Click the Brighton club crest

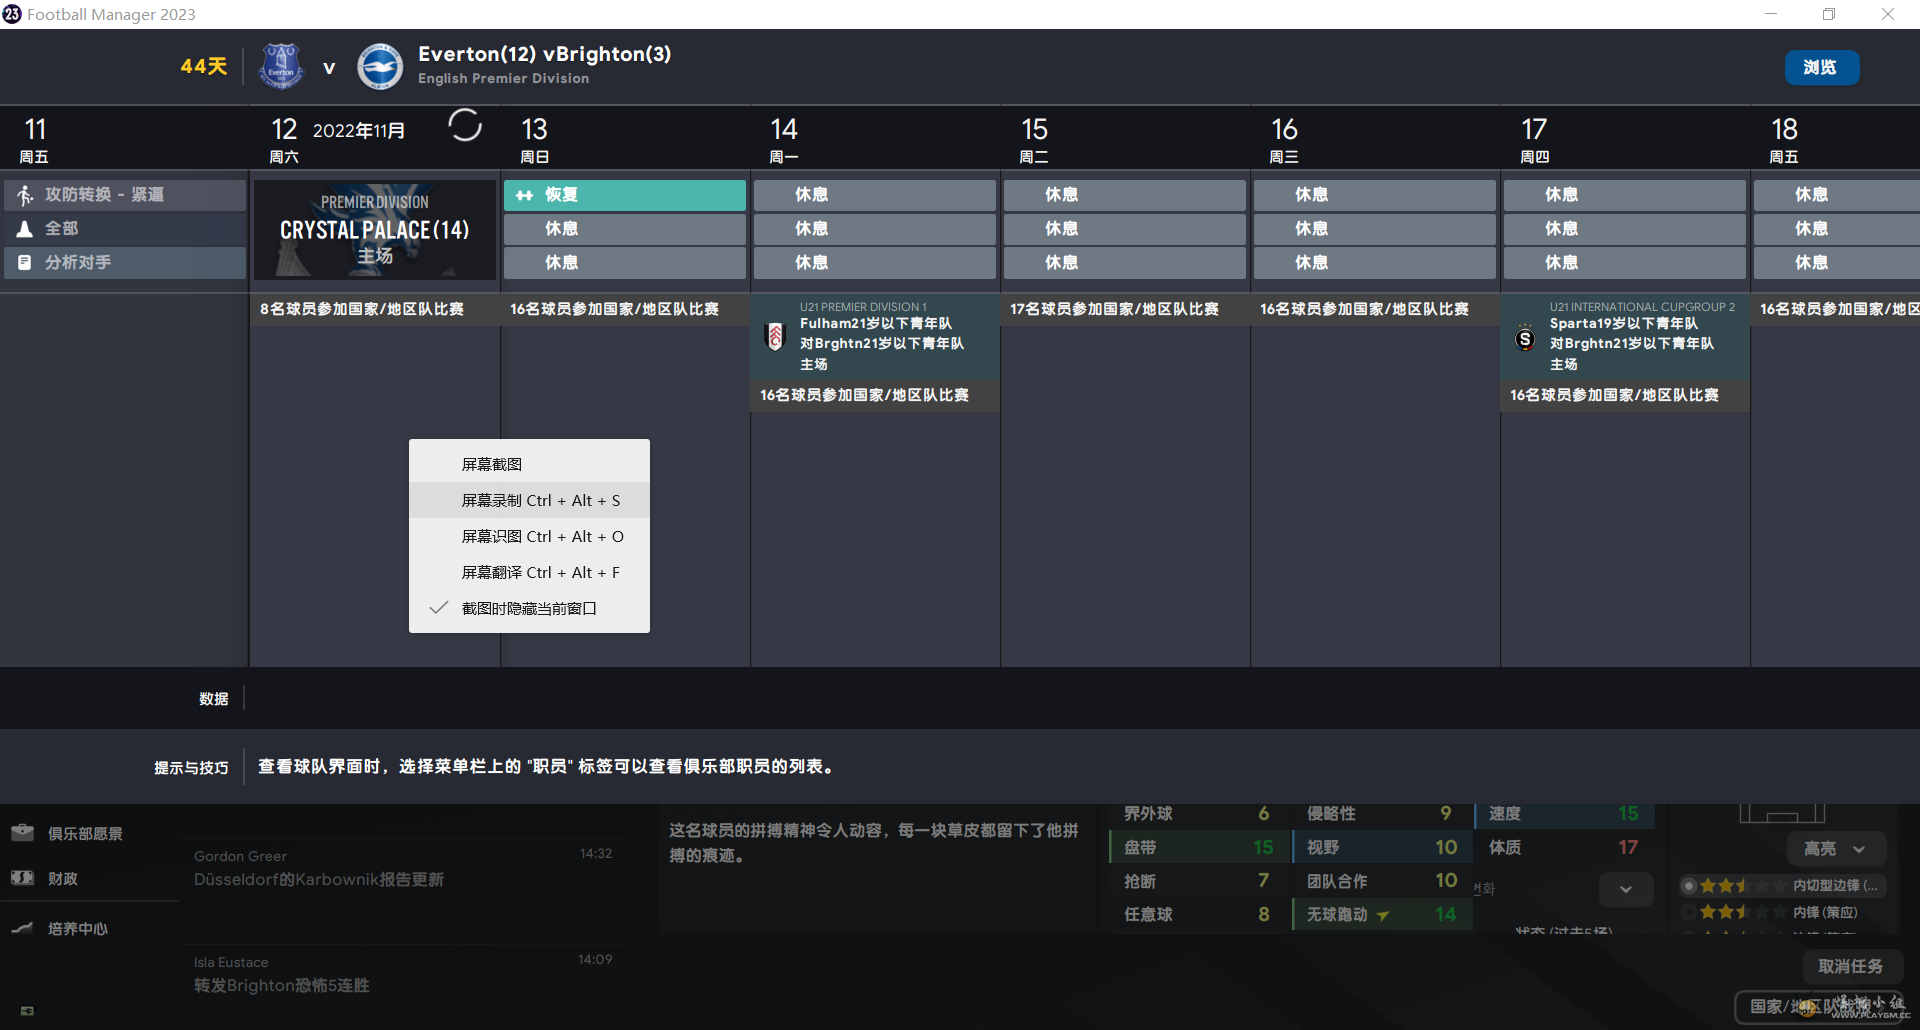click(380, 67)
